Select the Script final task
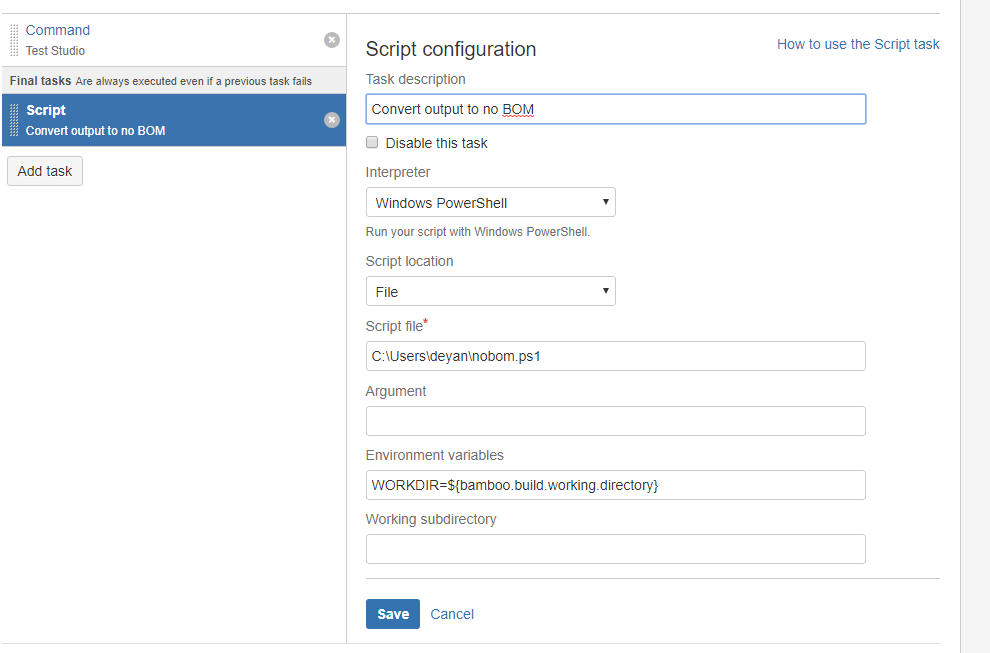 [174, 120]
